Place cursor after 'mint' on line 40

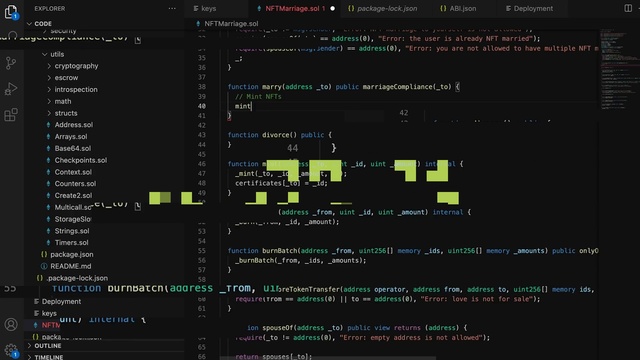(x=252, y=106)
